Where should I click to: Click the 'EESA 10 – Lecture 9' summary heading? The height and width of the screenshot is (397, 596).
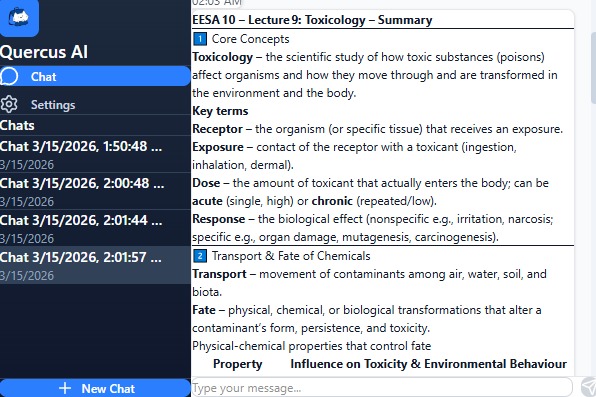[312, 20]
